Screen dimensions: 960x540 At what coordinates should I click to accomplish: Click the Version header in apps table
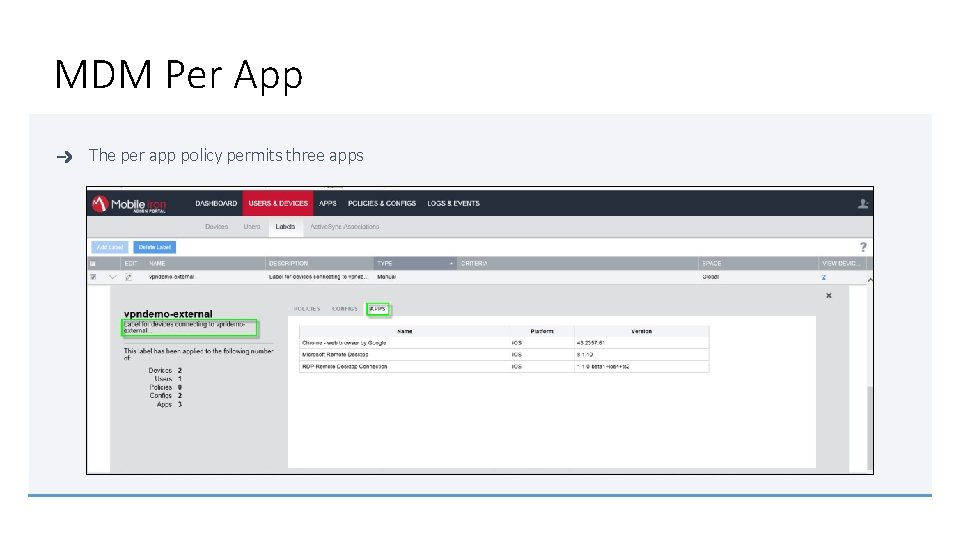click(642, 331)
